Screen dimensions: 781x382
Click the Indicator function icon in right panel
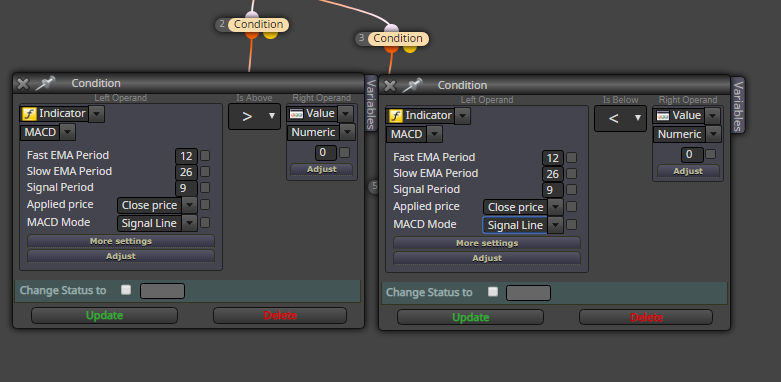pyautogui.click(x=395, y=116)
